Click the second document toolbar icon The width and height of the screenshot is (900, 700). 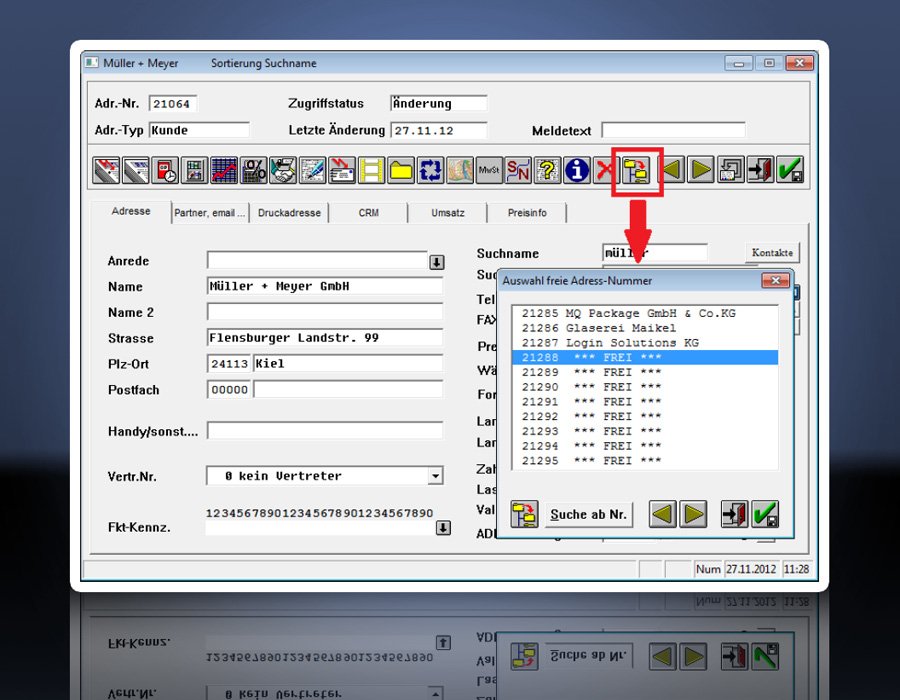[x=135, y=170]
